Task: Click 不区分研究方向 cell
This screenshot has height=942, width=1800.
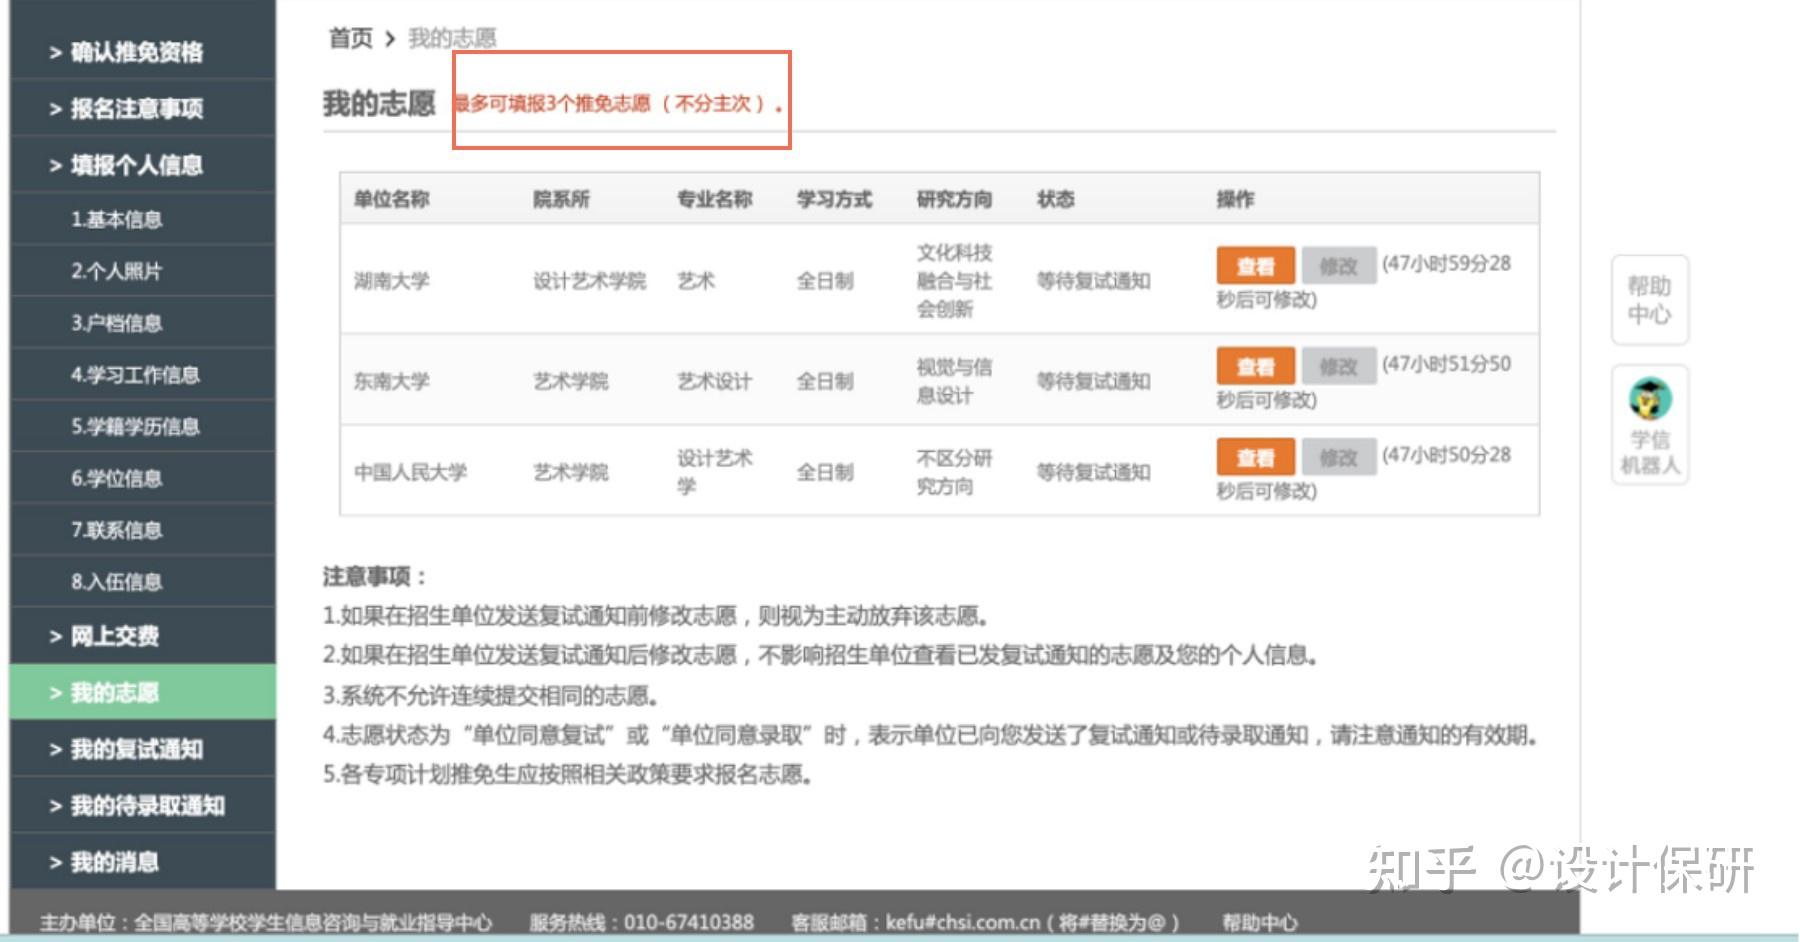Action: point(955,472)
